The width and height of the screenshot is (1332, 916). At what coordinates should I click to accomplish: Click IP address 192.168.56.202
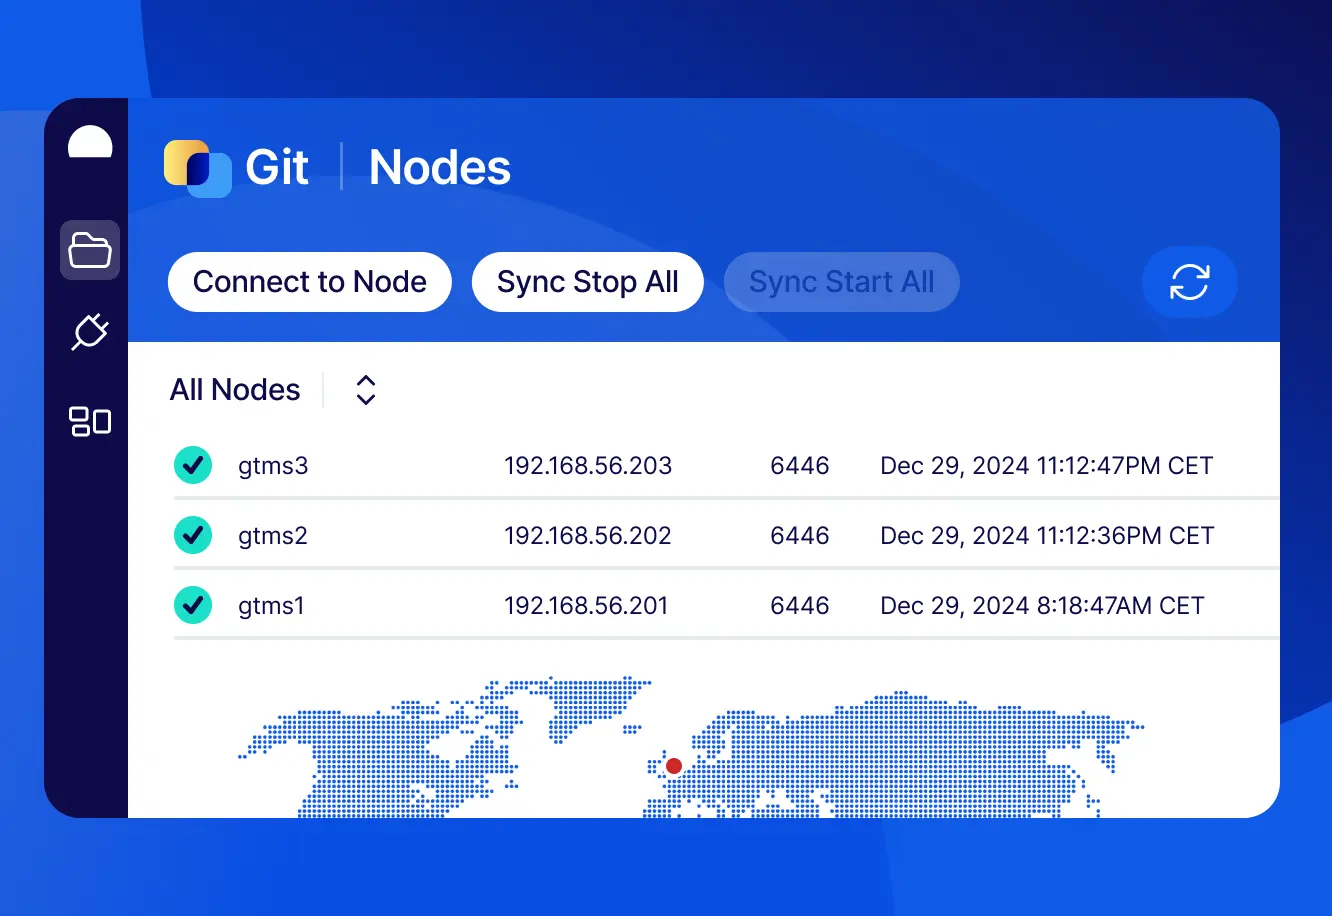pos(588,535)
